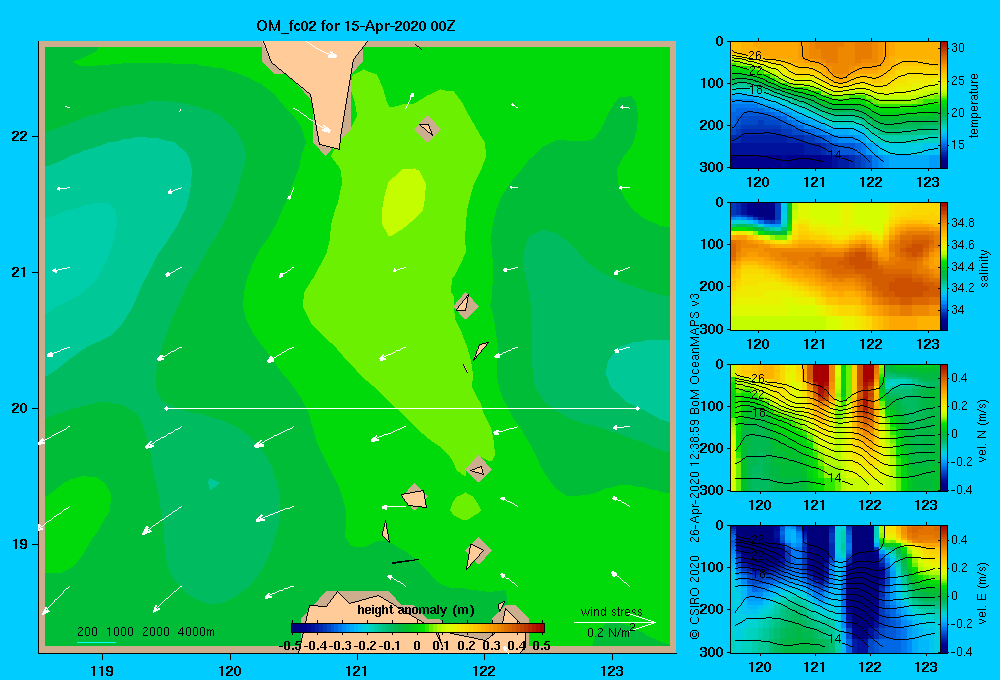Image resolution: width=1000 pixels, height=680 pixels.
Task: Click the 'temperature' axis label
Action: [x=974, y=105]
